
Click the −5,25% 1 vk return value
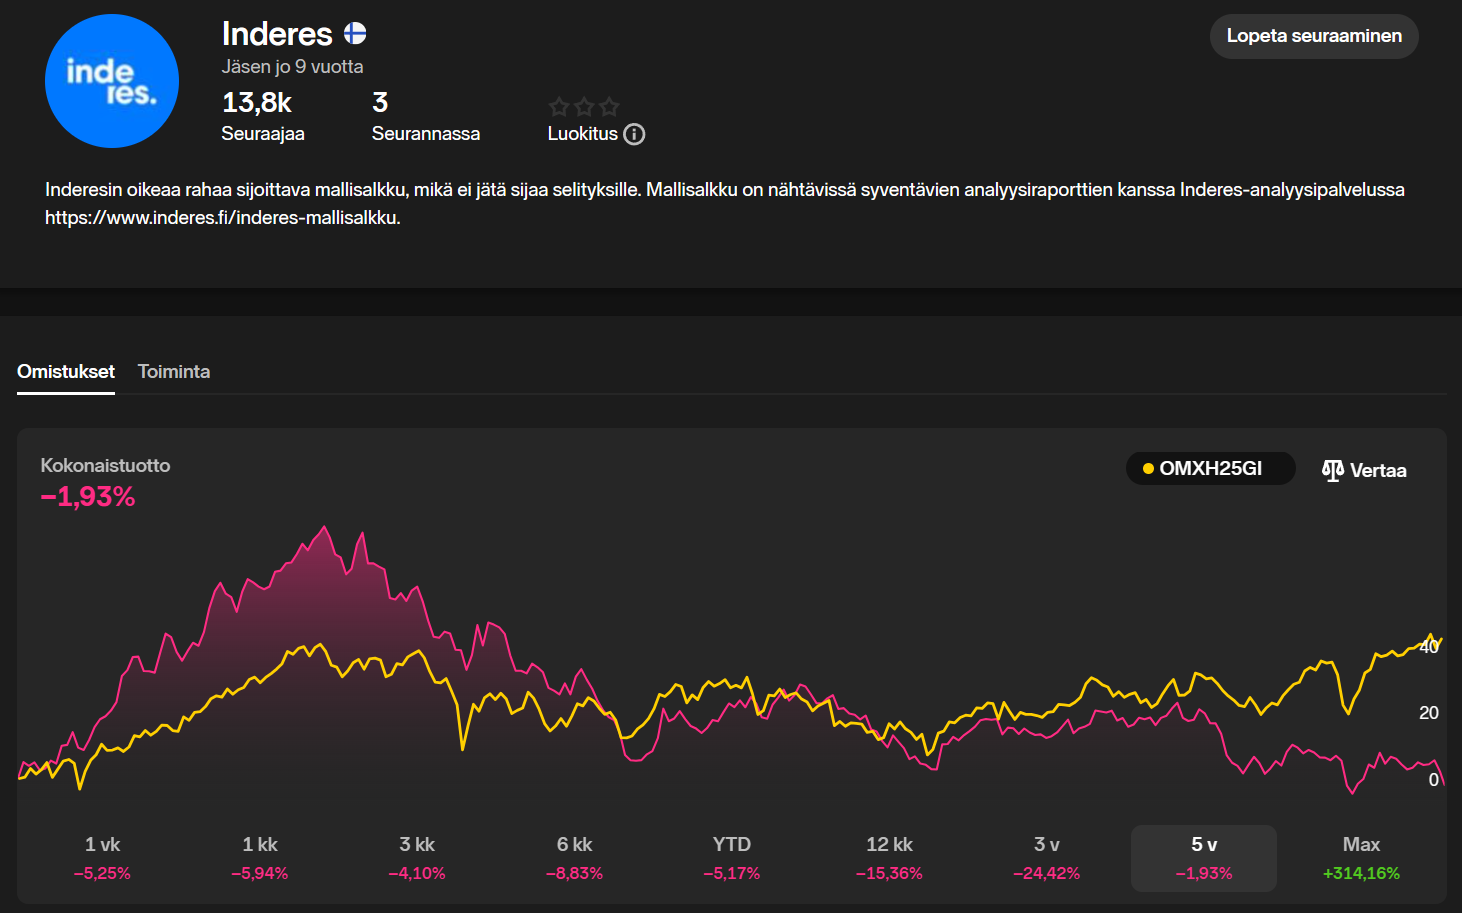point(102,874)
